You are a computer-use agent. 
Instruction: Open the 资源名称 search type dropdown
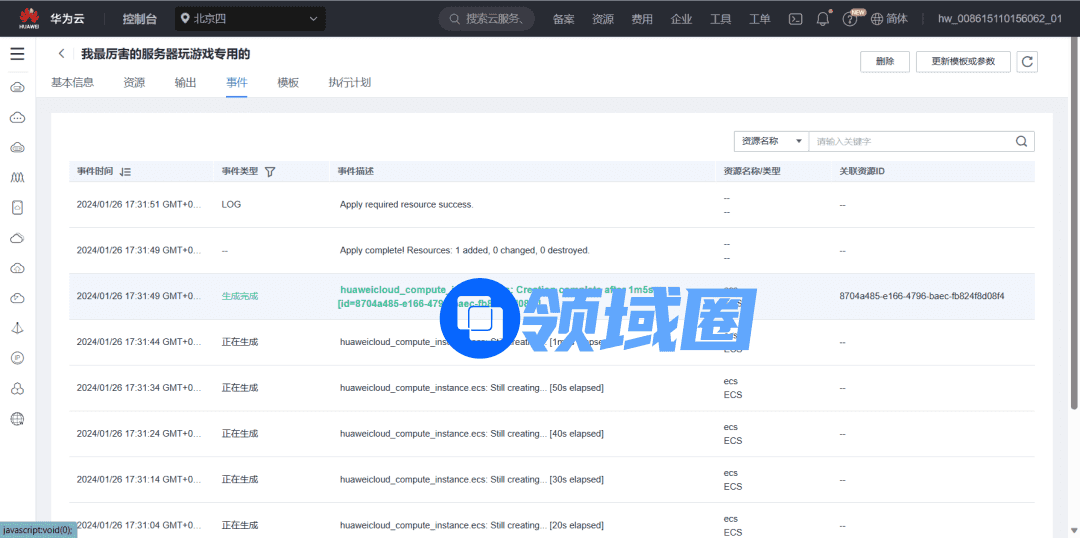point(770,142)
